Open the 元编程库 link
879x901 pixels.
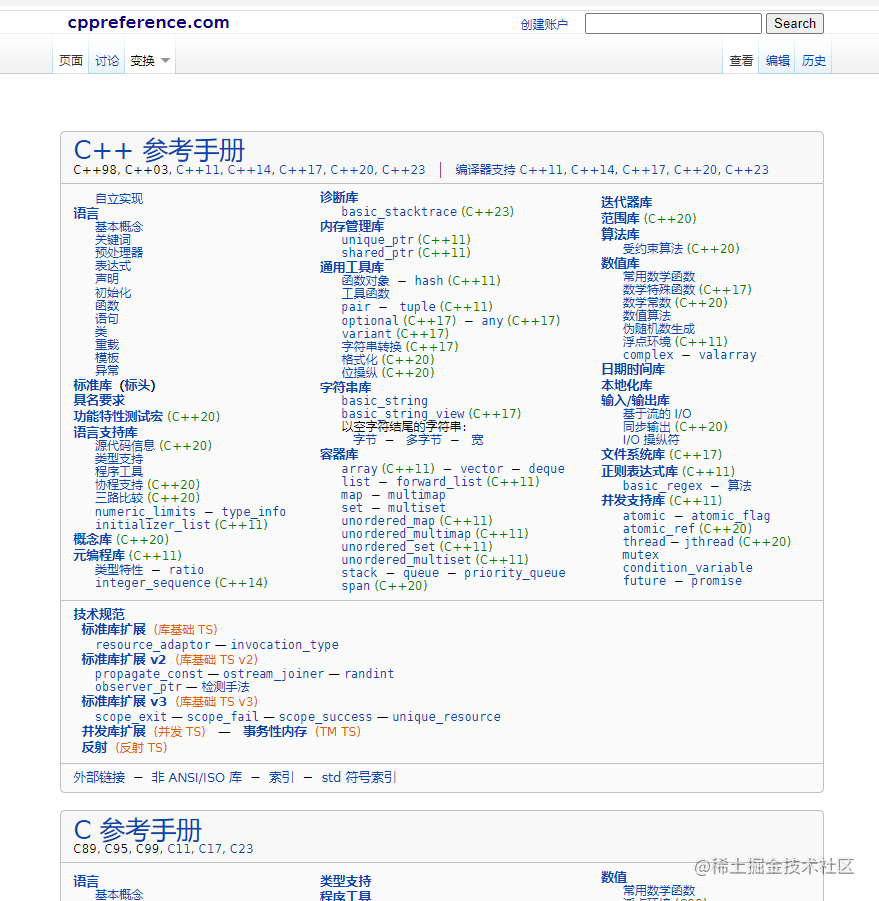[x=99, y=556]
